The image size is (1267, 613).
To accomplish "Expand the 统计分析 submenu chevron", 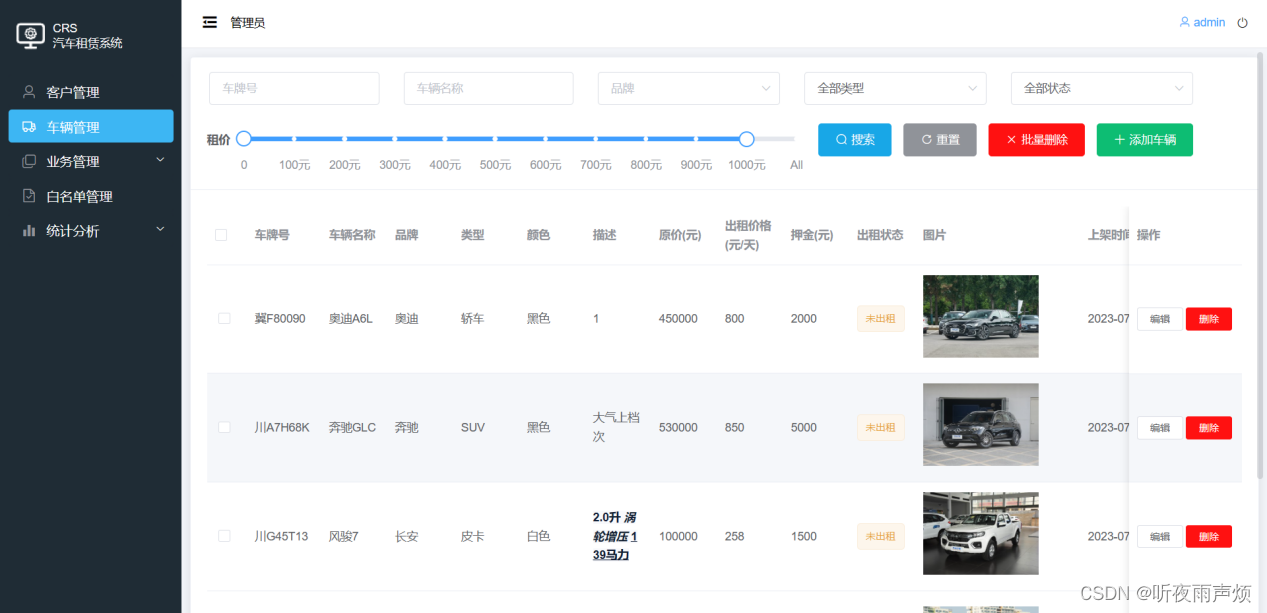I will [x=160, y=229].
